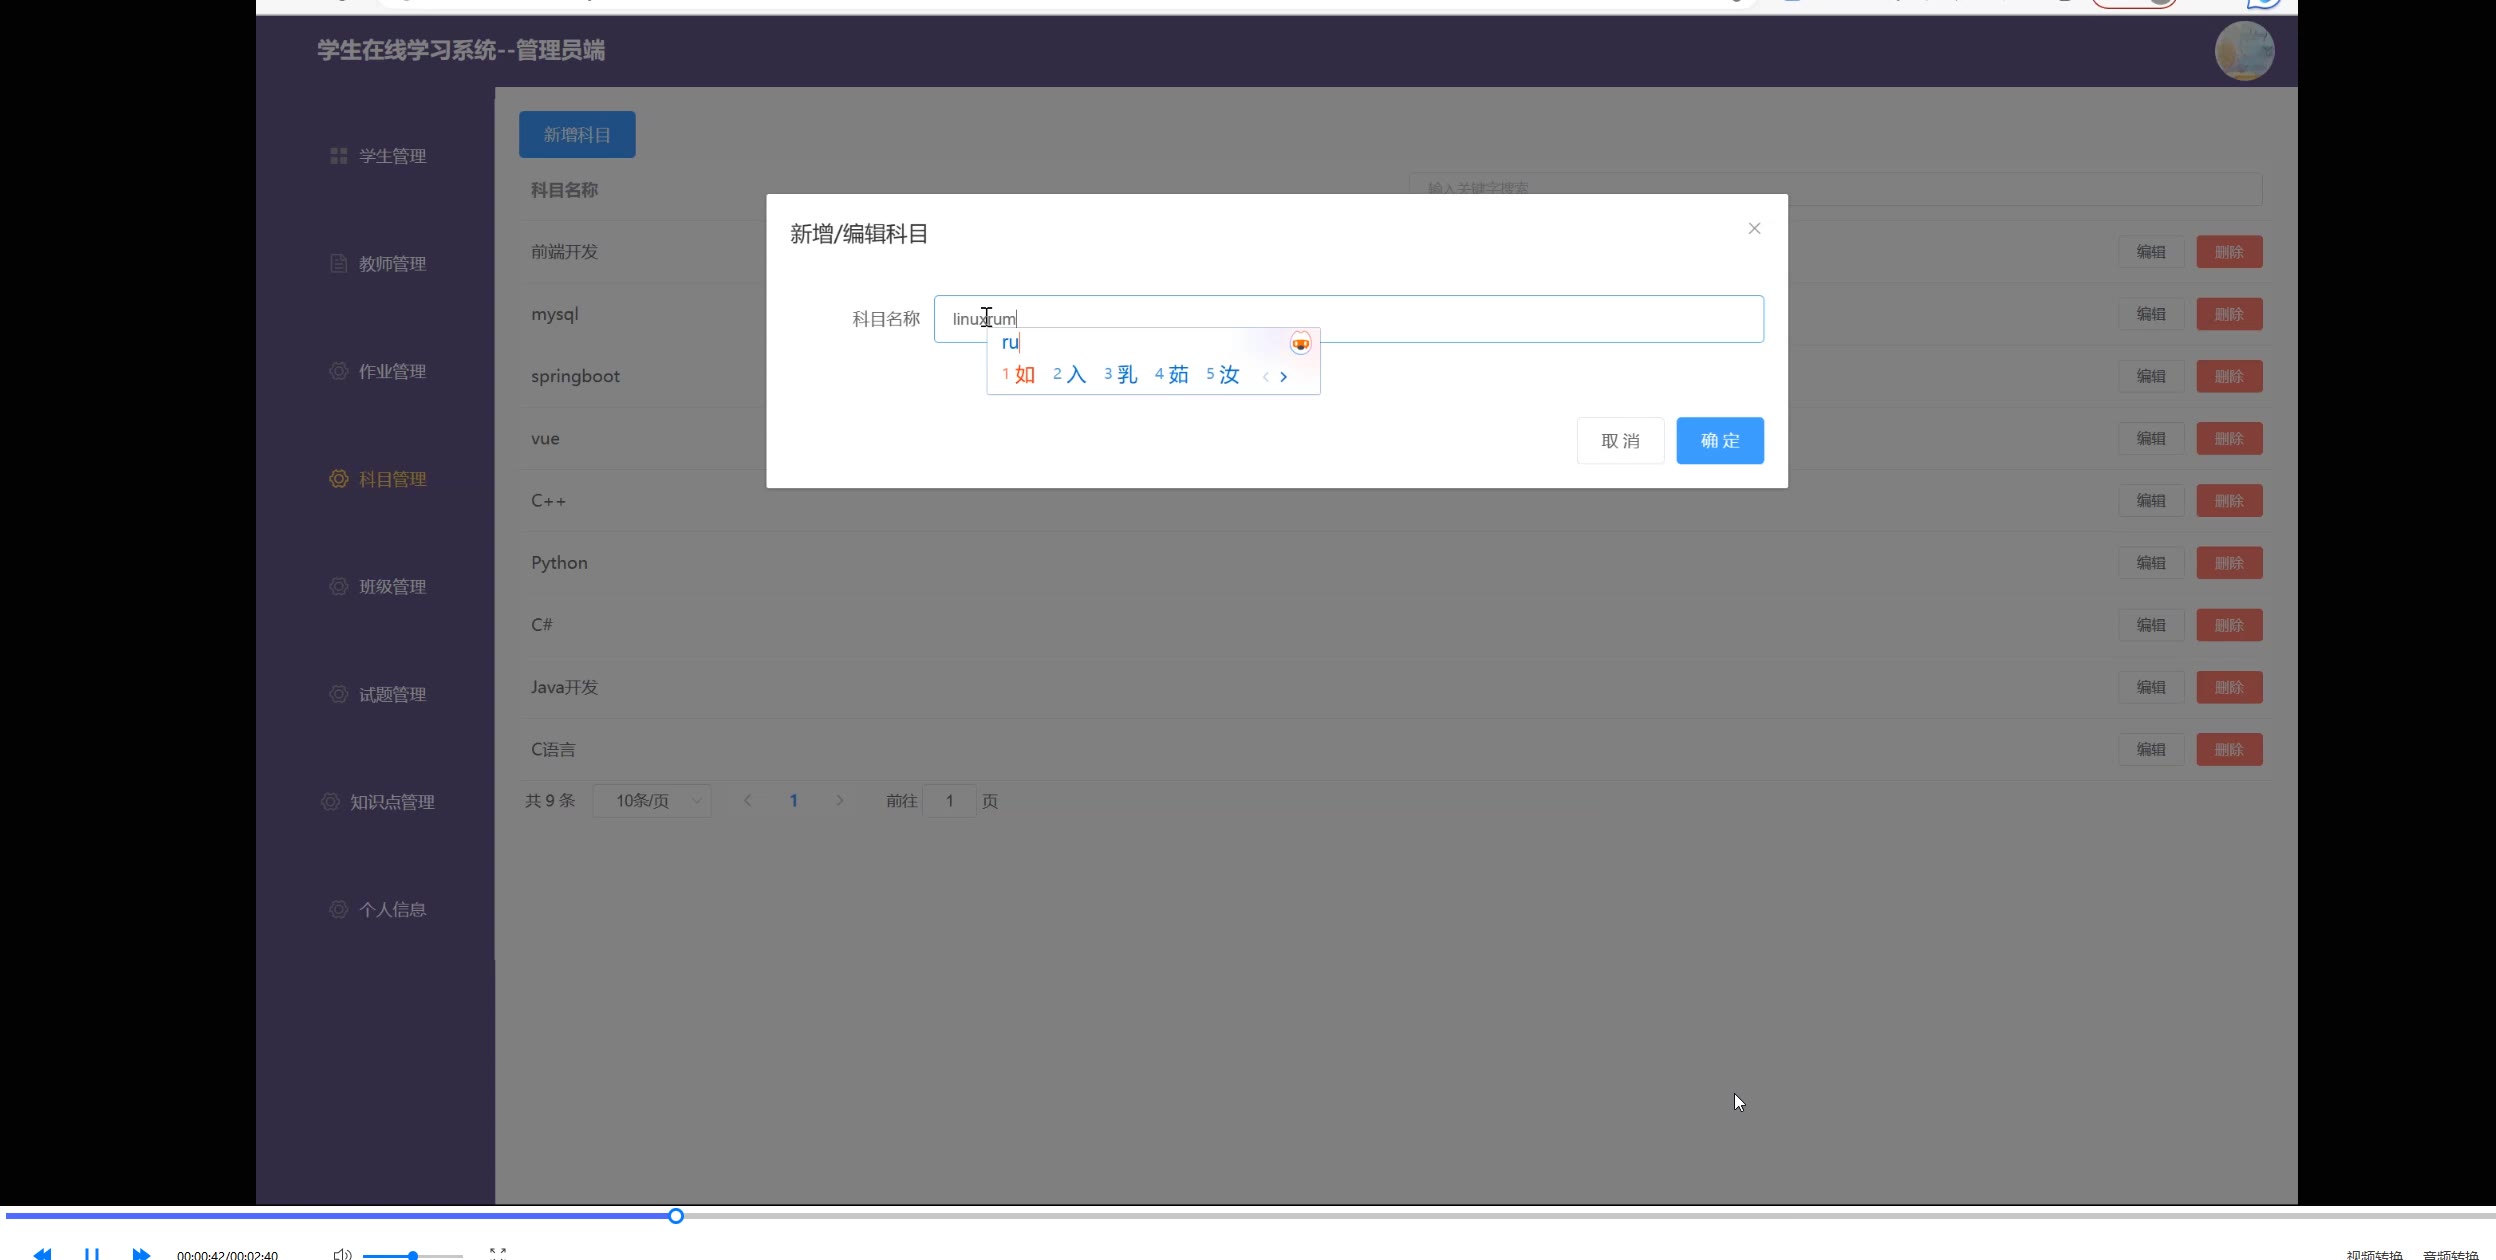This screenshot has width=2496, height=1260.
Task: Click the admin avatar at top right
Action: coord(2244,51)
